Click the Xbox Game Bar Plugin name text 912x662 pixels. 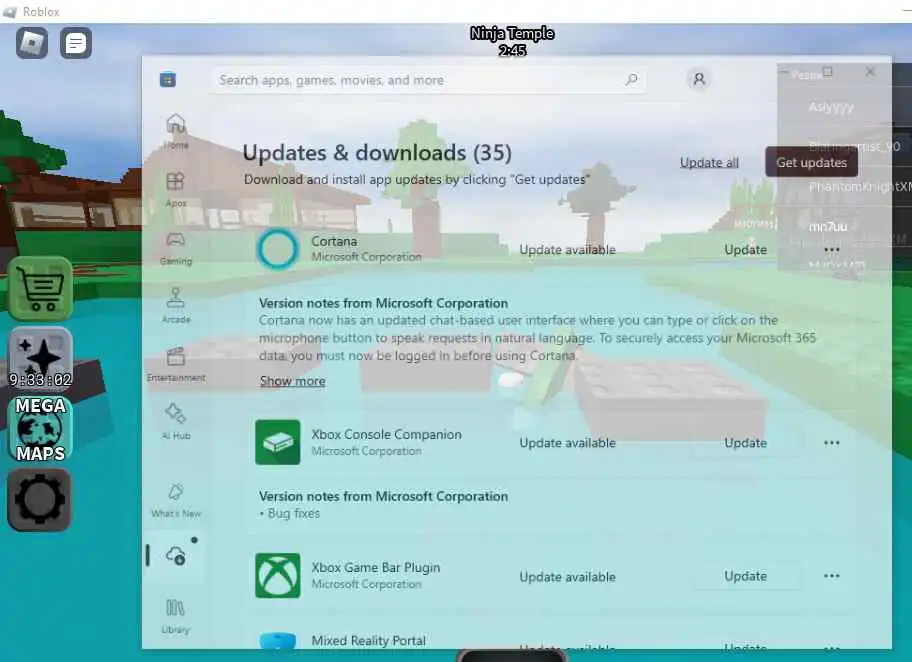click(x=376, y=567)
